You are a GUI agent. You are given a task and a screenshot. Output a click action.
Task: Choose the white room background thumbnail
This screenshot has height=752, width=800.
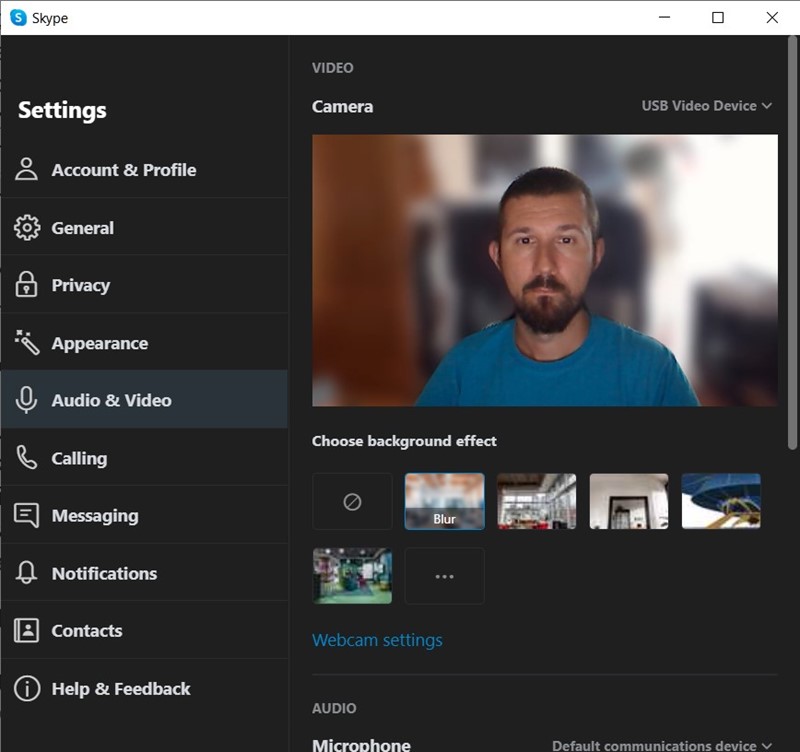pos(629,502)
